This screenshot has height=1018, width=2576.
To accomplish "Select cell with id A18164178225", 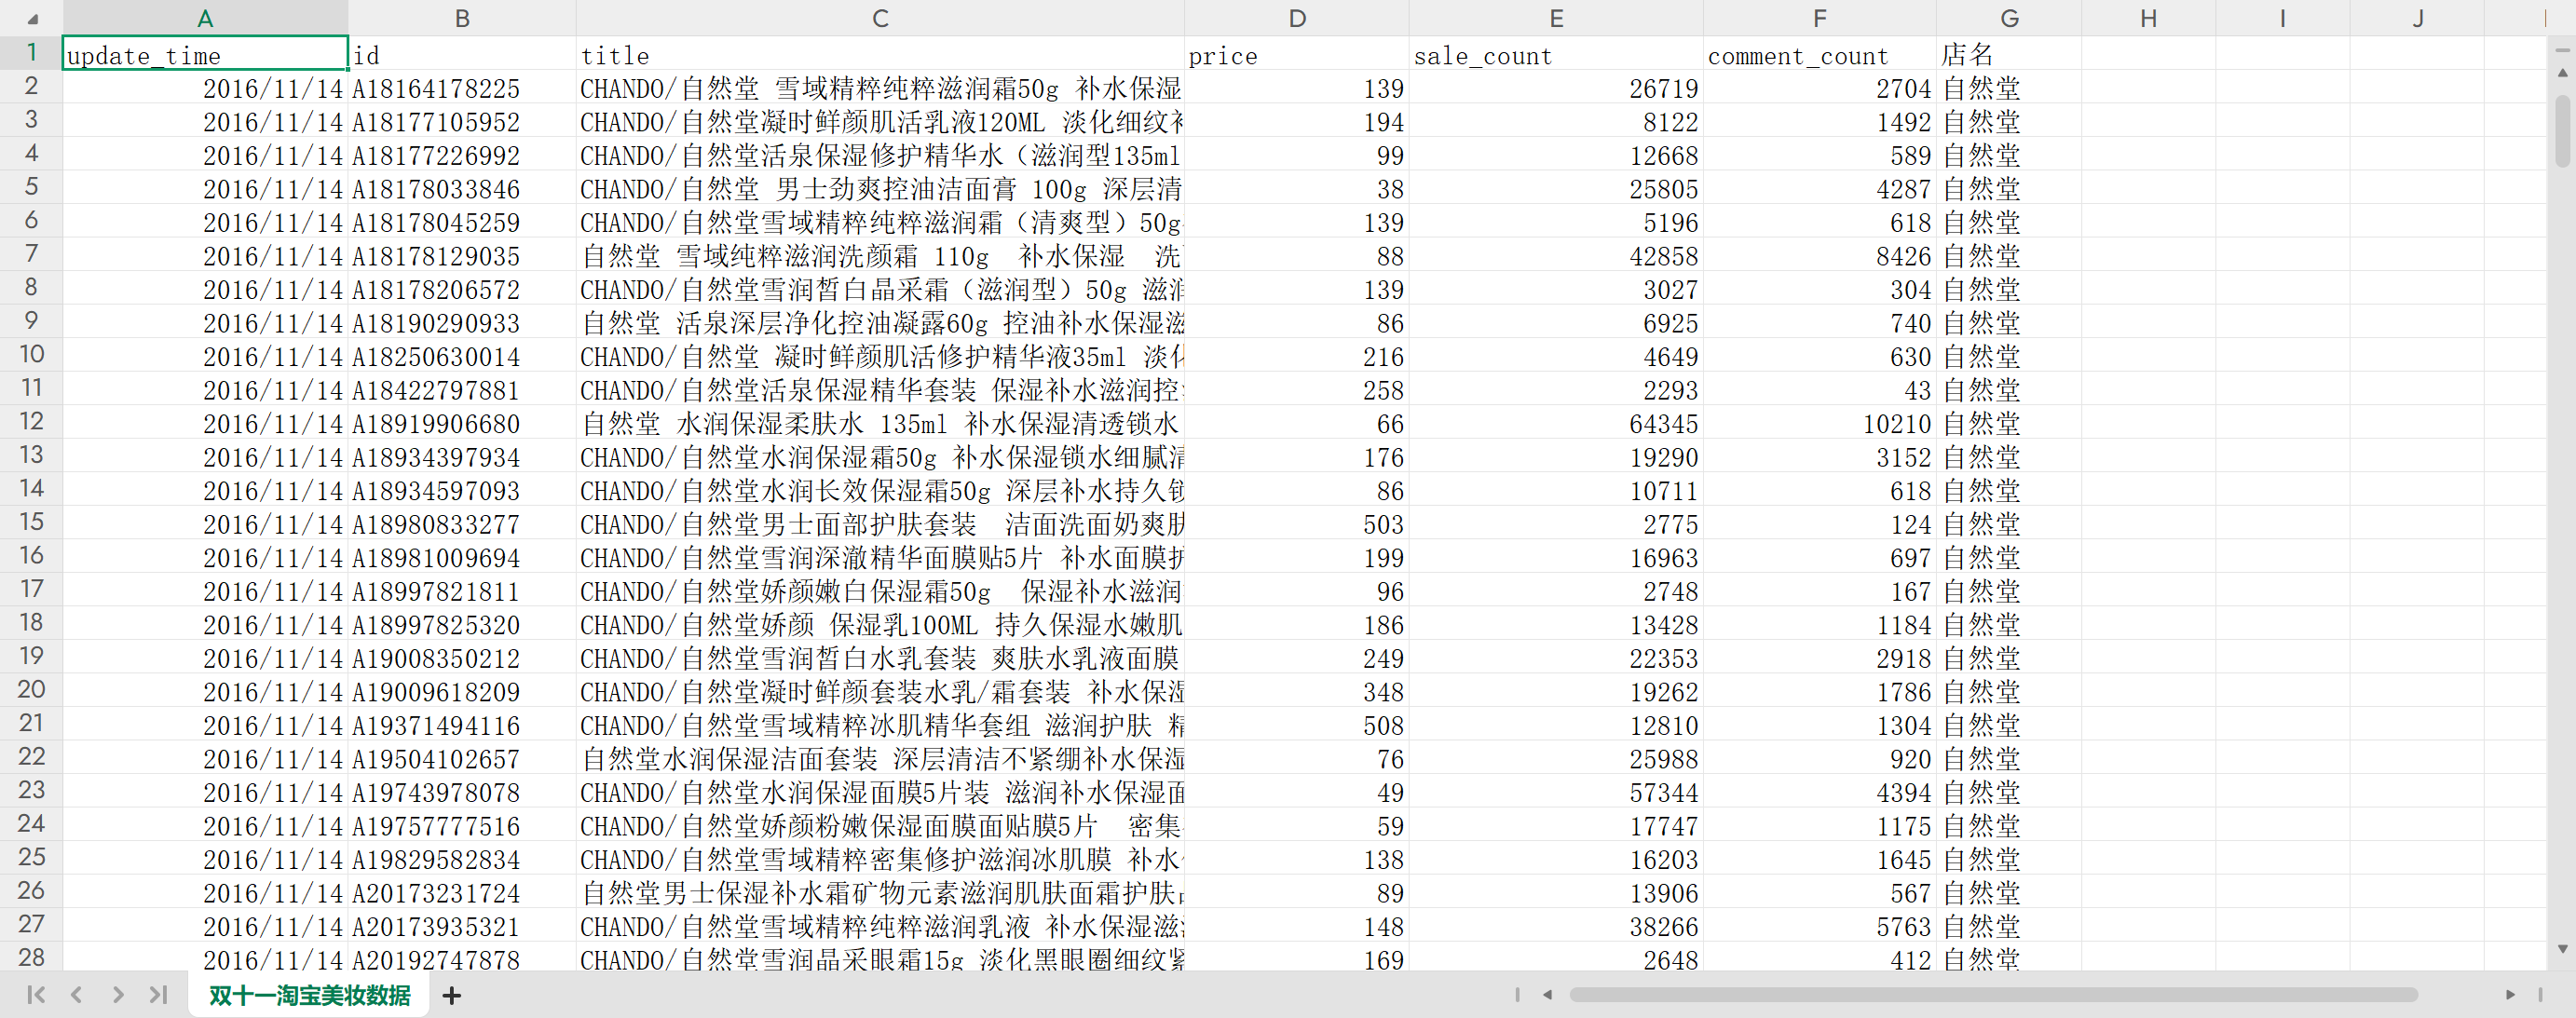I will point(462,88).
